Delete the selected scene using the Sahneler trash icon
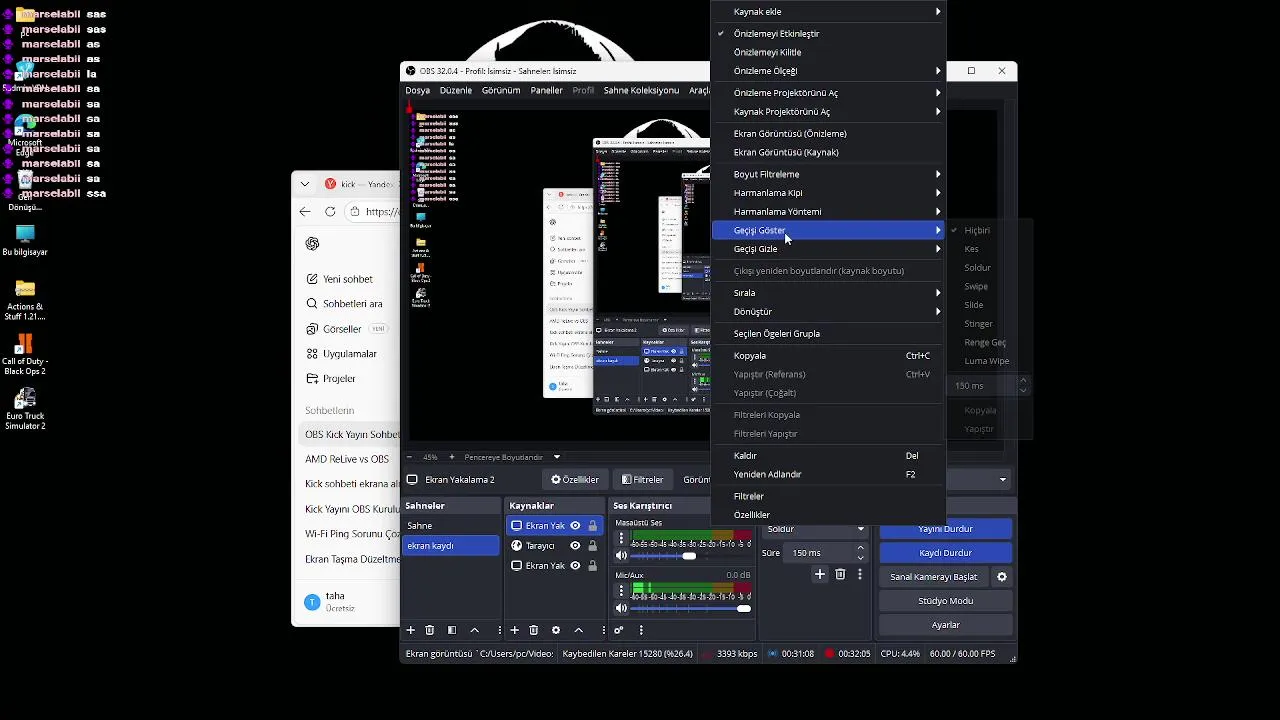This screenshot has width=1280, height=720. (x=430, y=630)
